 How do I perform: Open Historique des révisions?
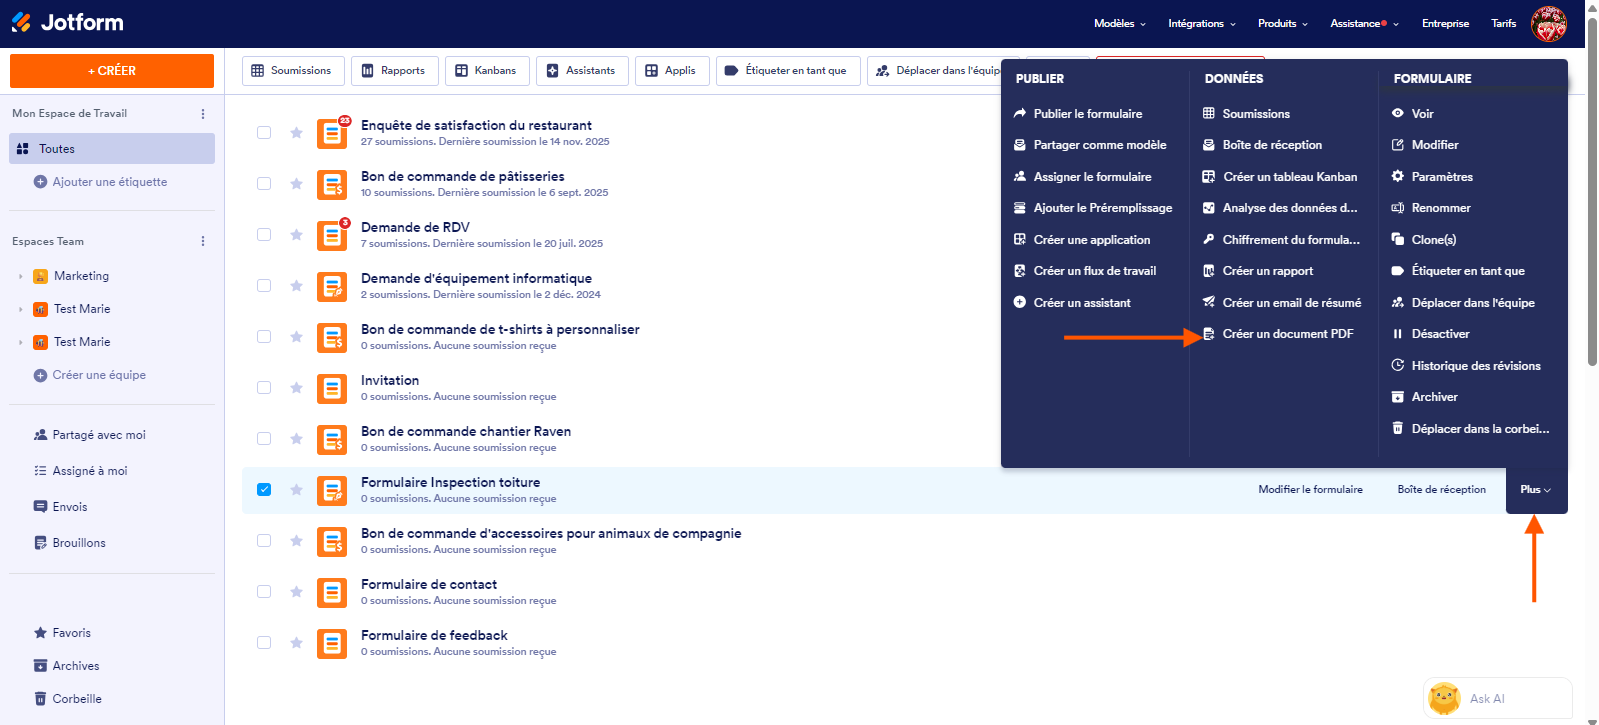click(1466, 366)
